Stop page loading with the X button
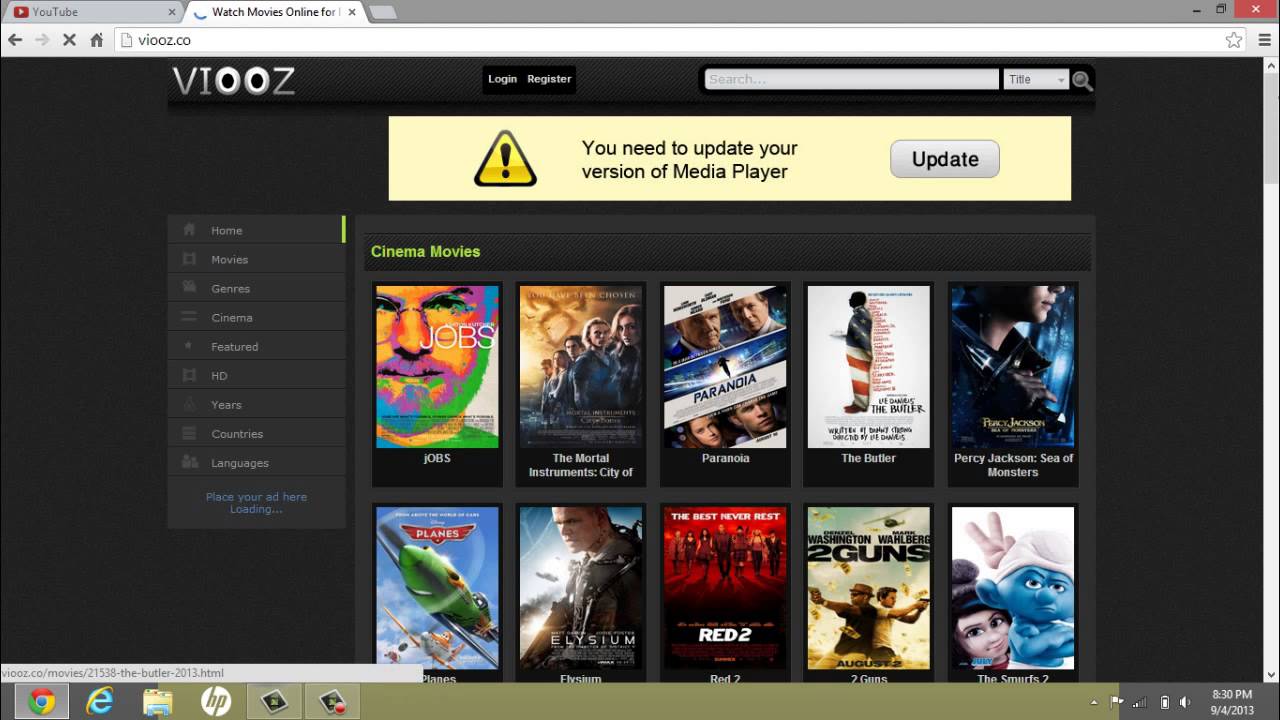1280x720 pixels. tap(69, 40)
